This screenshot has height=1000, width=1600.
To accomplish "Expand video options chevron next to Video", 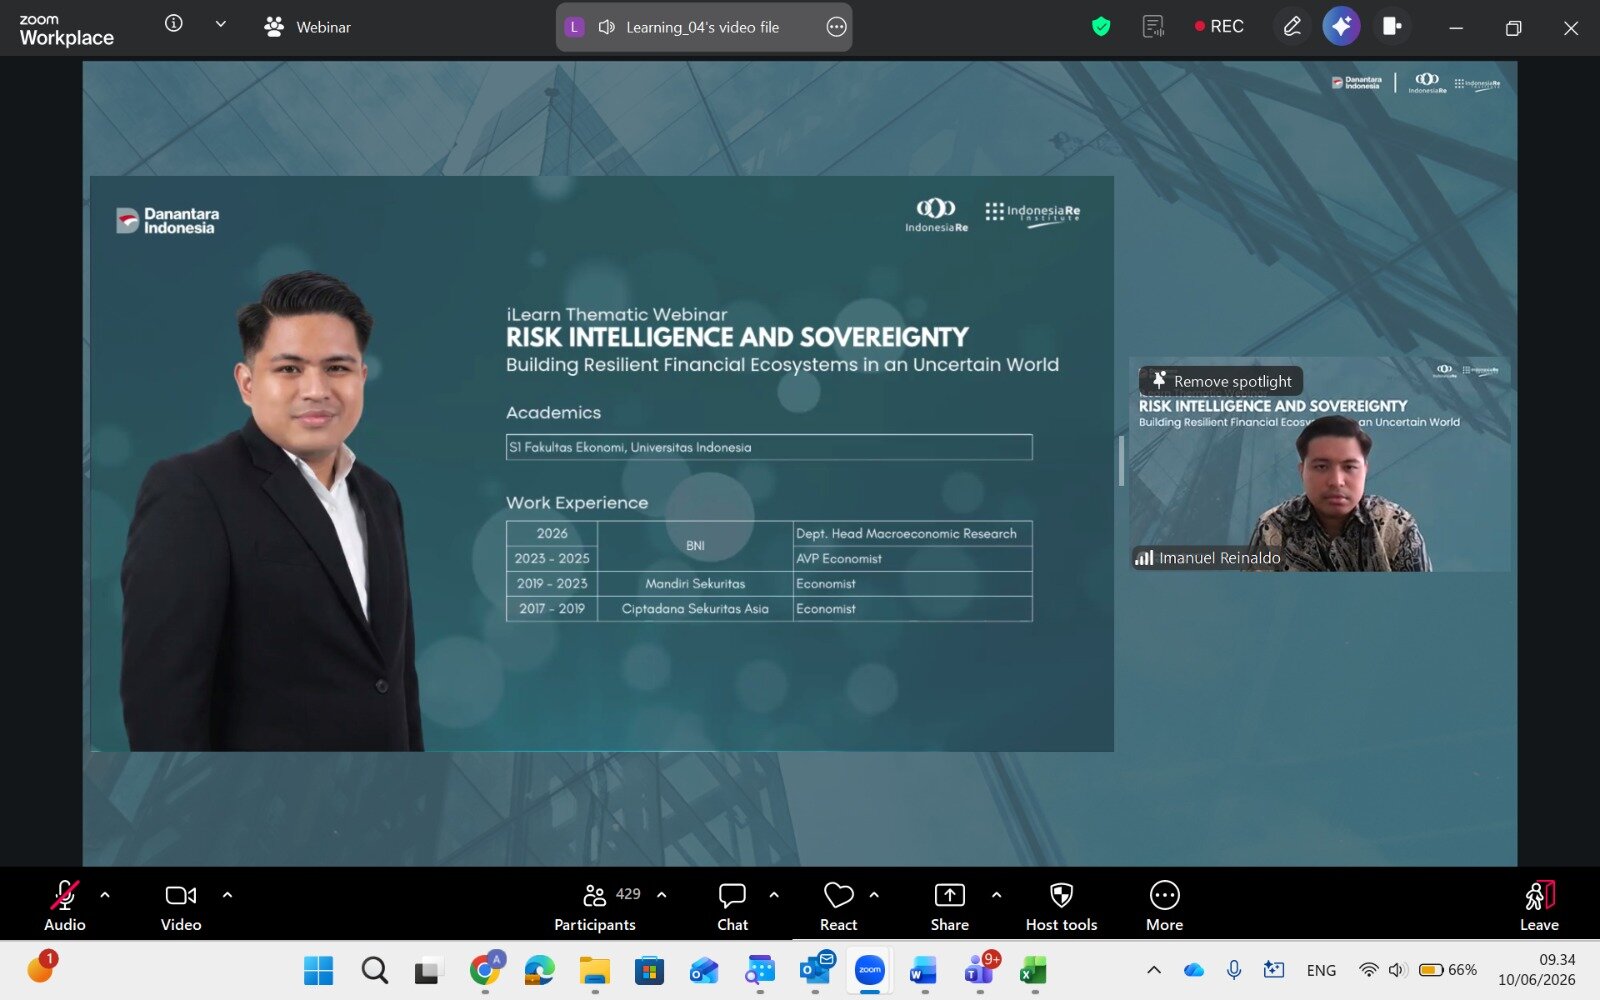I will (227, 895).
